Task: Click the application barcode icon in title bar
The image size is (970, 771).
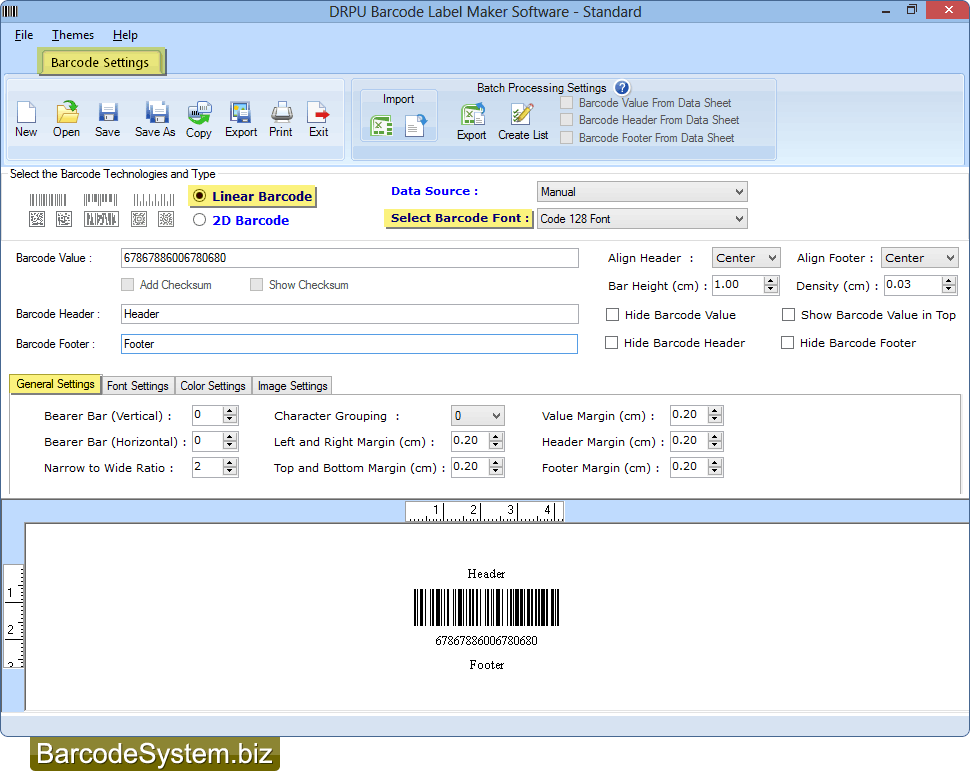Action: [x=11, y=11]
